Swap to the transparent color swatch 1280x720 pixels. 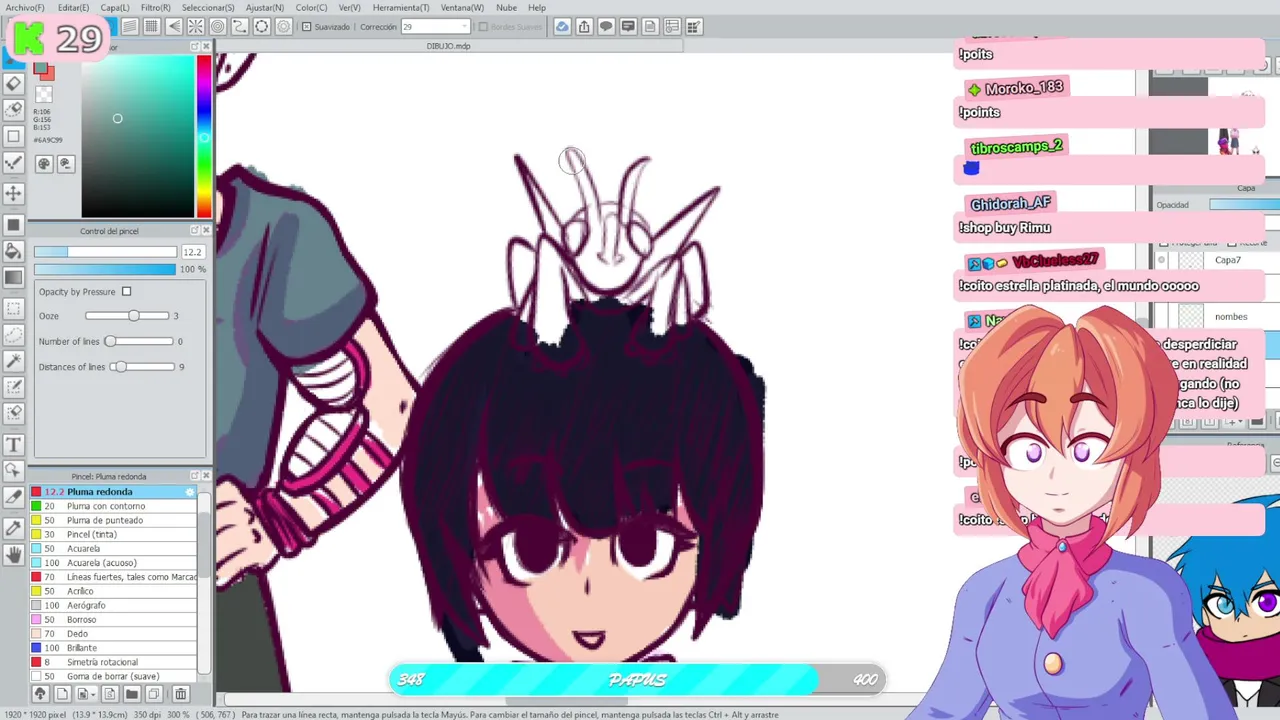tap(43, 95)
